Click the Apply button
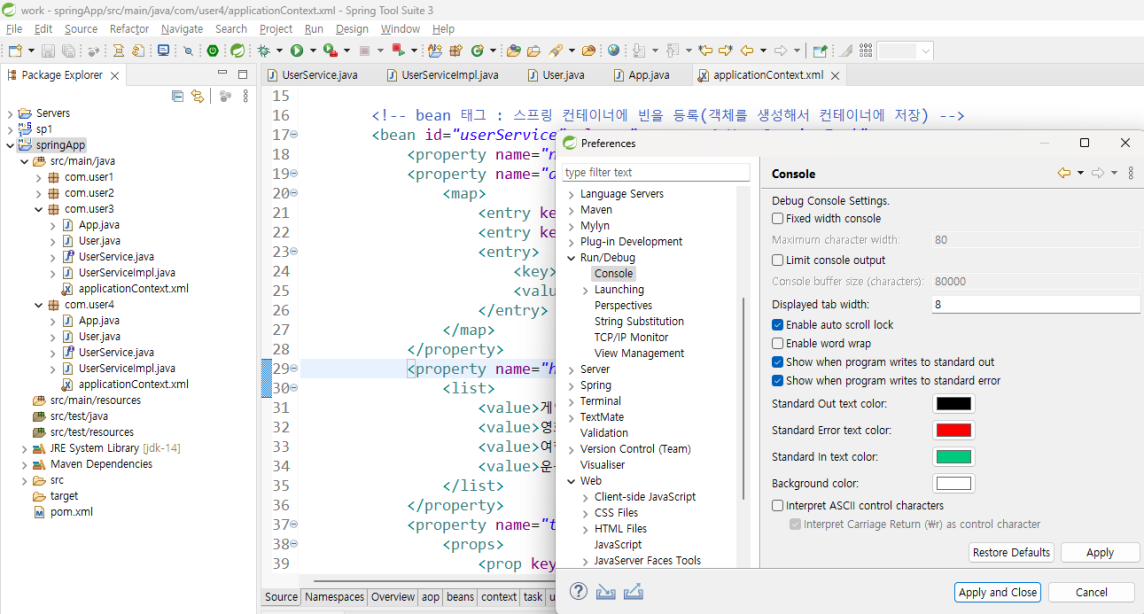Image resolution: width=1144 pixels, height=614 pixels. tap(1099, 553)
